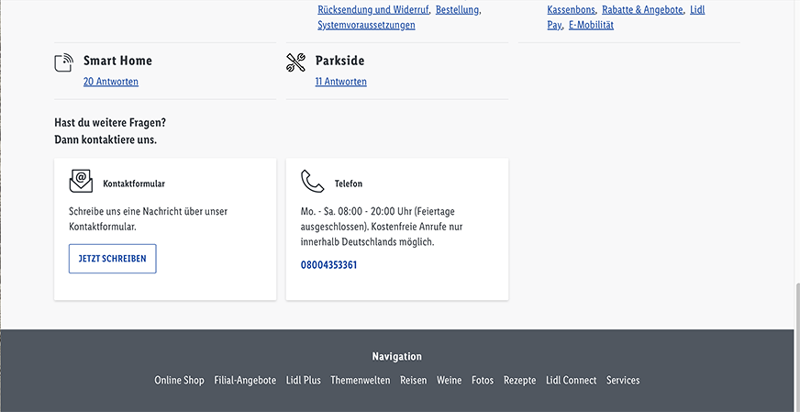Screen dimensions: 800x412
Task: Select 'Lidl Plus' in footer navigation
Action: [x=303, y=380]
